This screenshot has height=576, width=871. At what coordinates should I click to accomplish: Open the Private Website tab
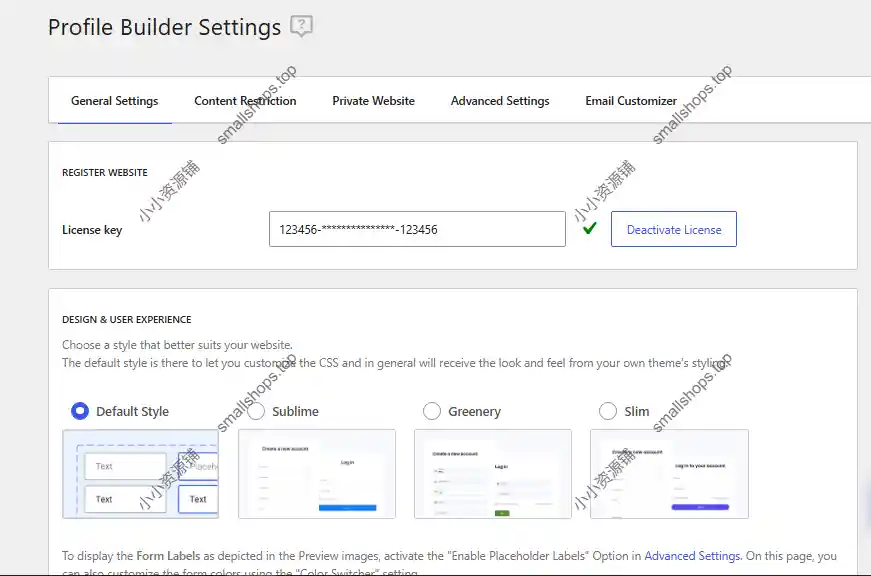click(x=373, y=101)
